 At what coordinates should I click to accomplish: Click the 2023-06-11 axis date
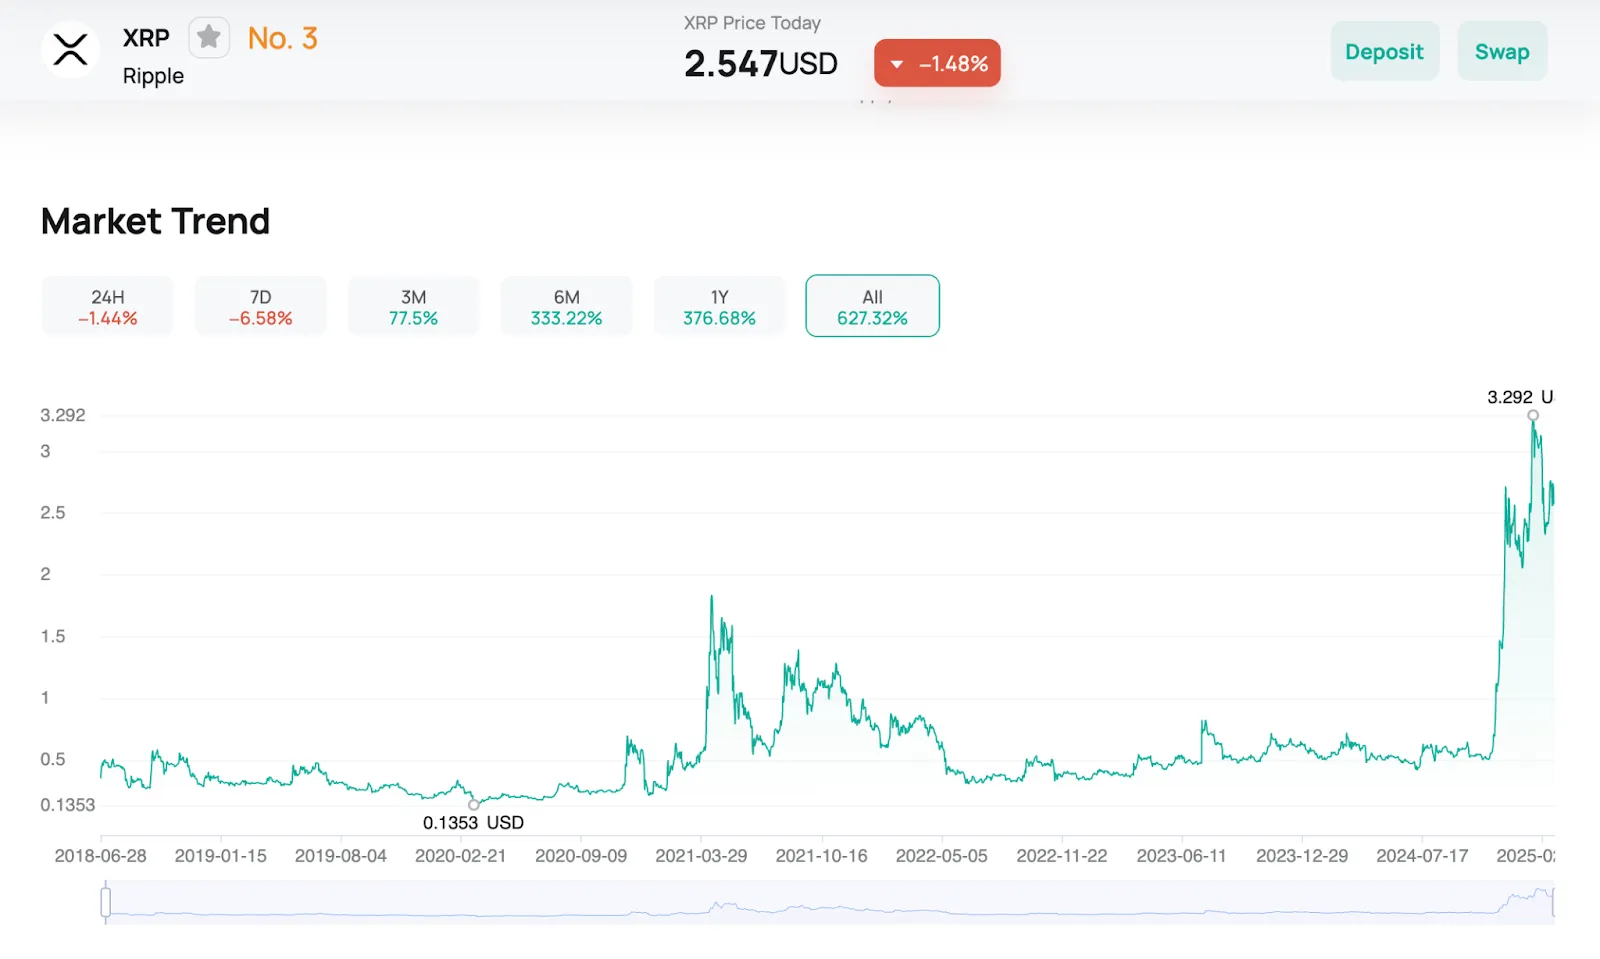[1181, 856]
